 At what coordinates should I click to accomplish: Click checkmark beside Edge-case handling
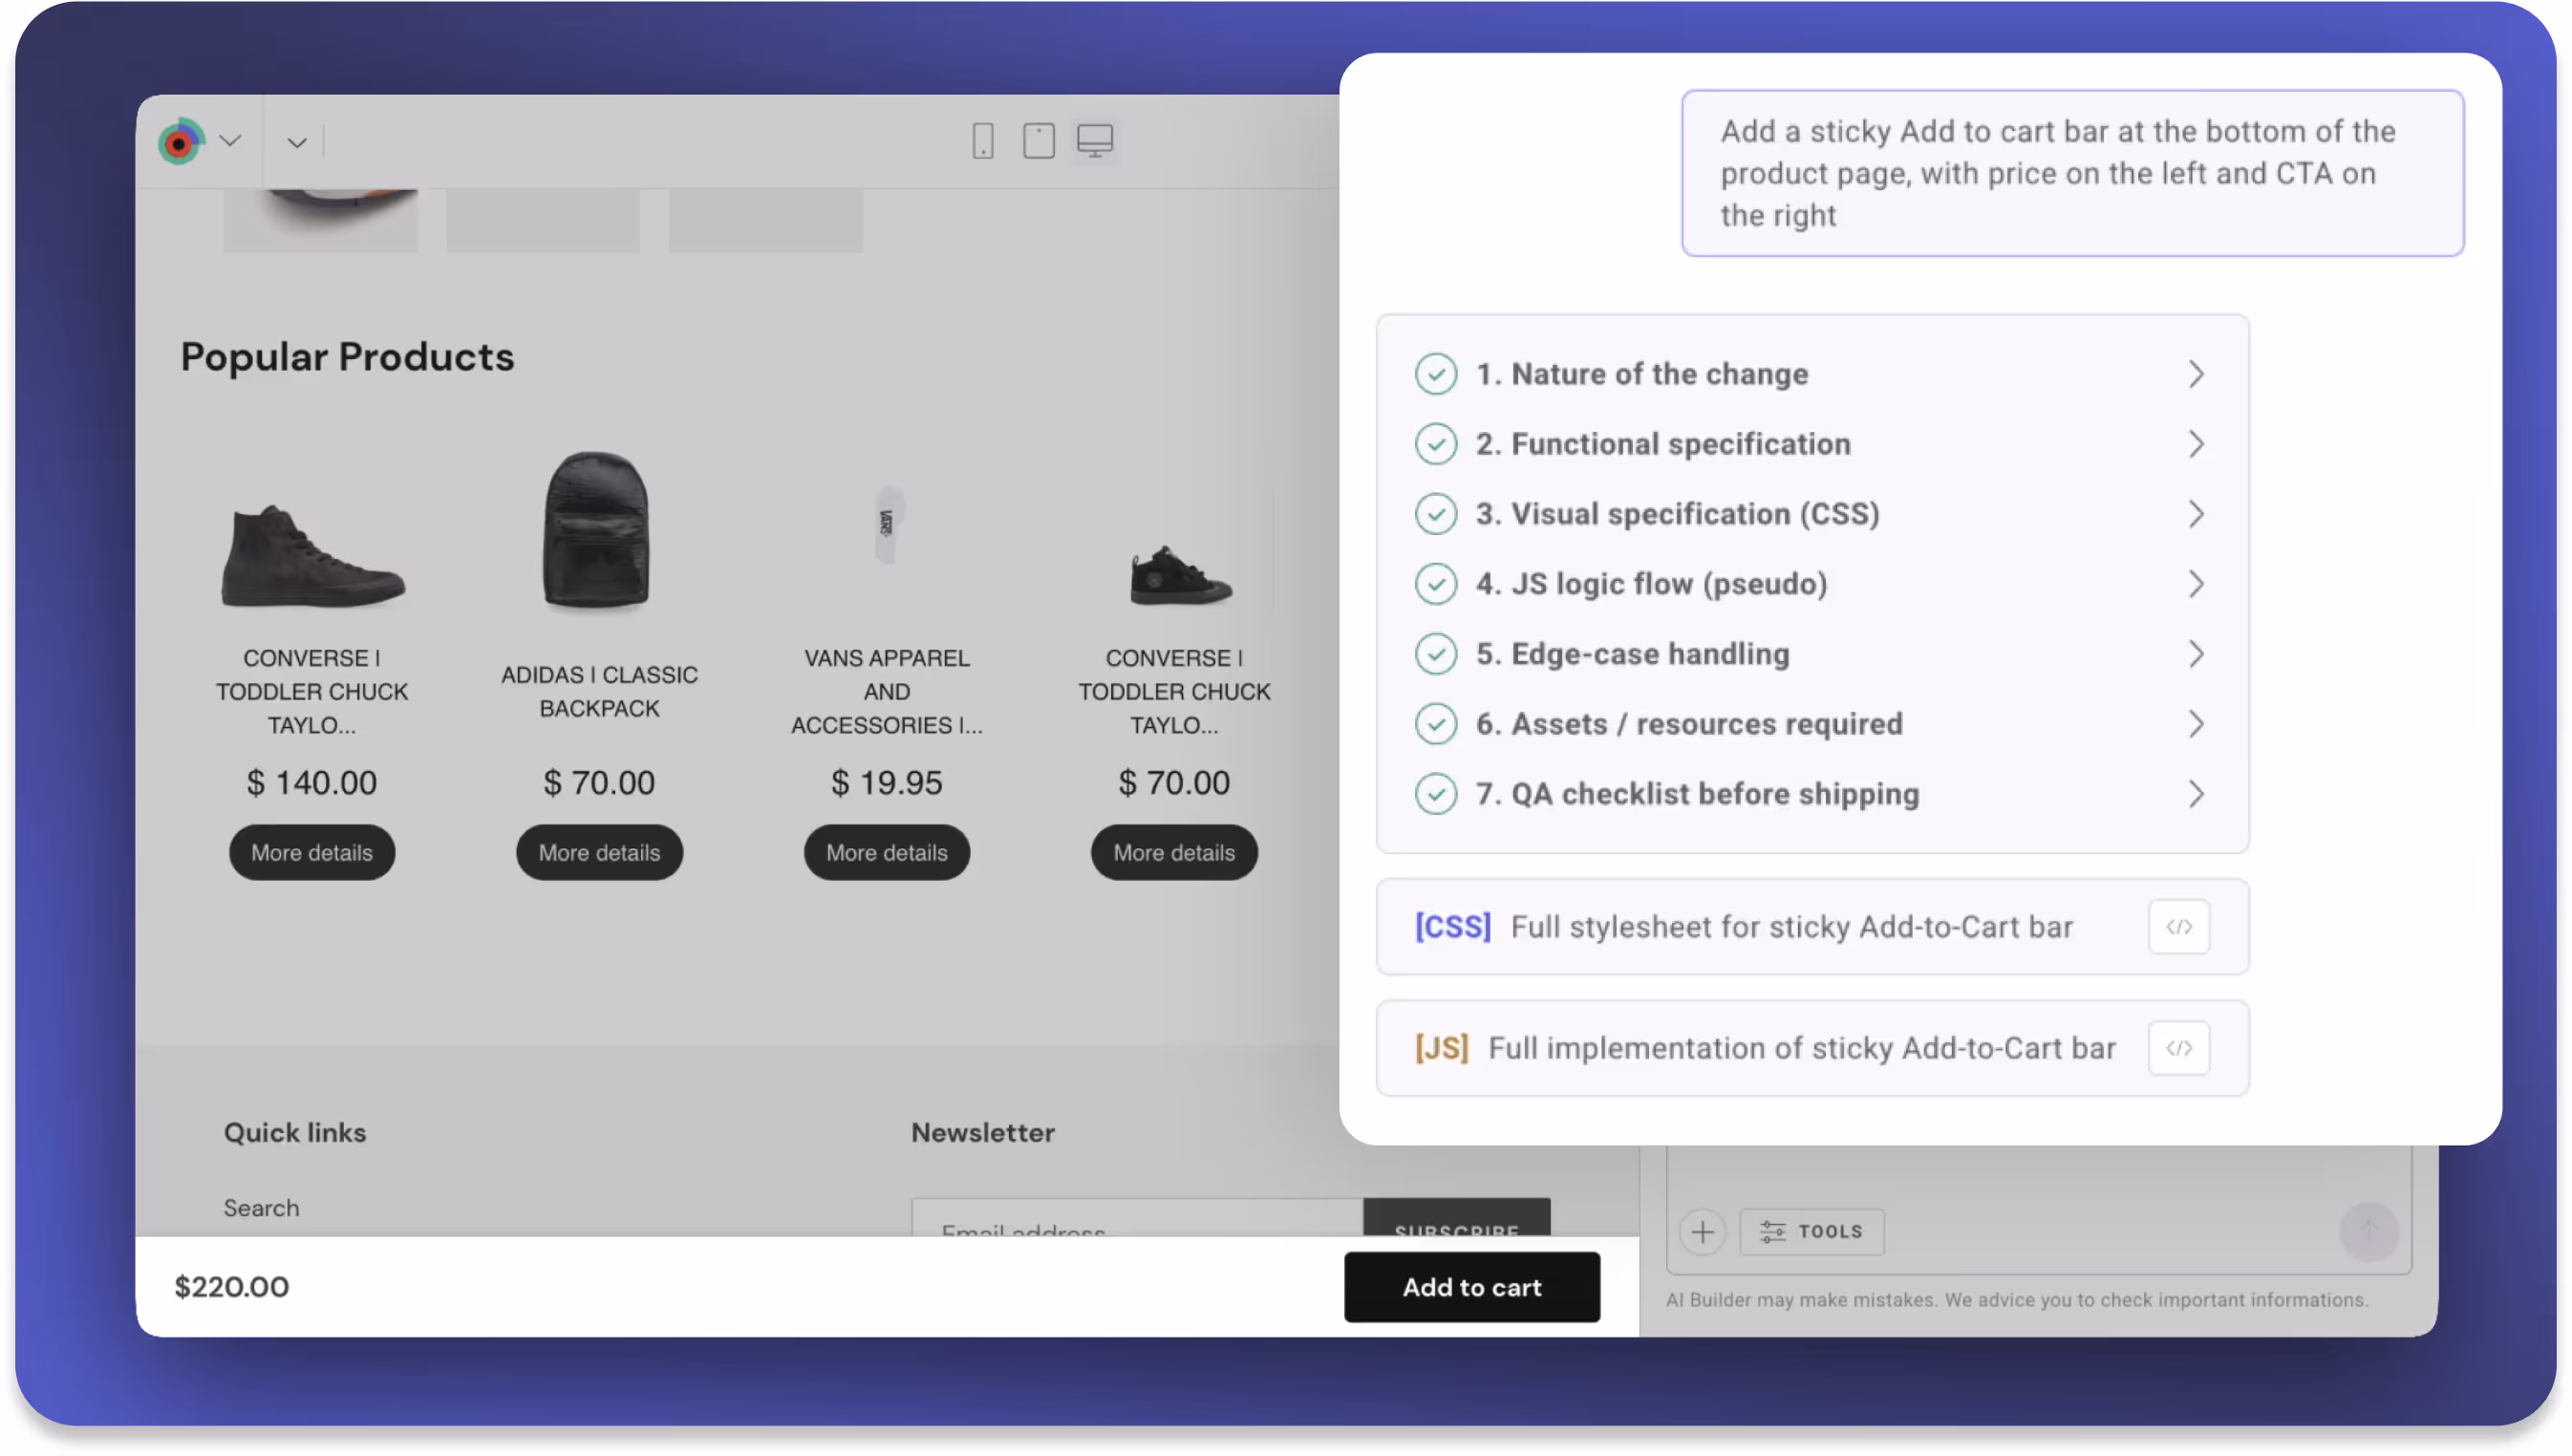tap(1435, 654)
